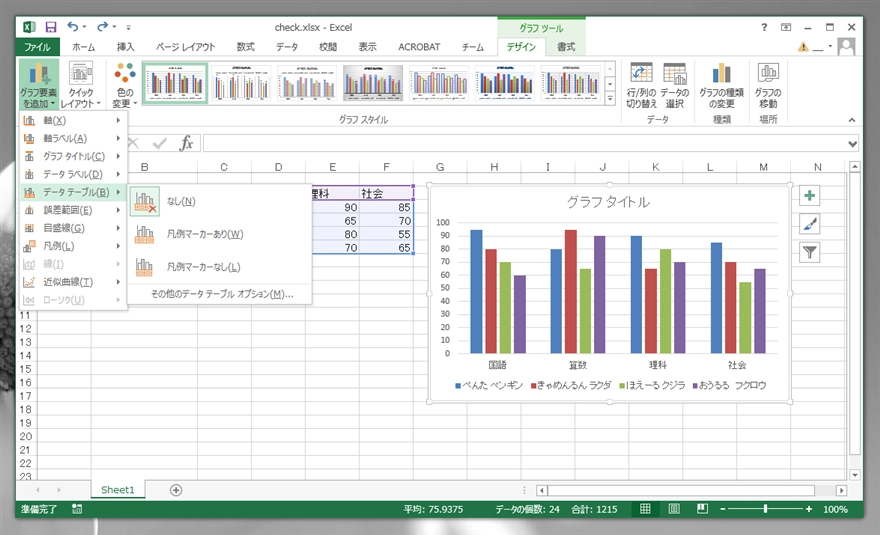880x535 pixels.
Task: Click データの選択 icon
Action: pos(674,85)
